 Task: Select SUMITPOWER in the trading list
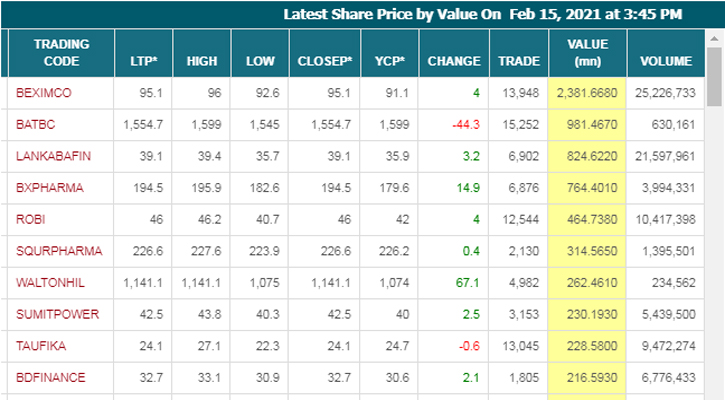(x=51, y=315)
